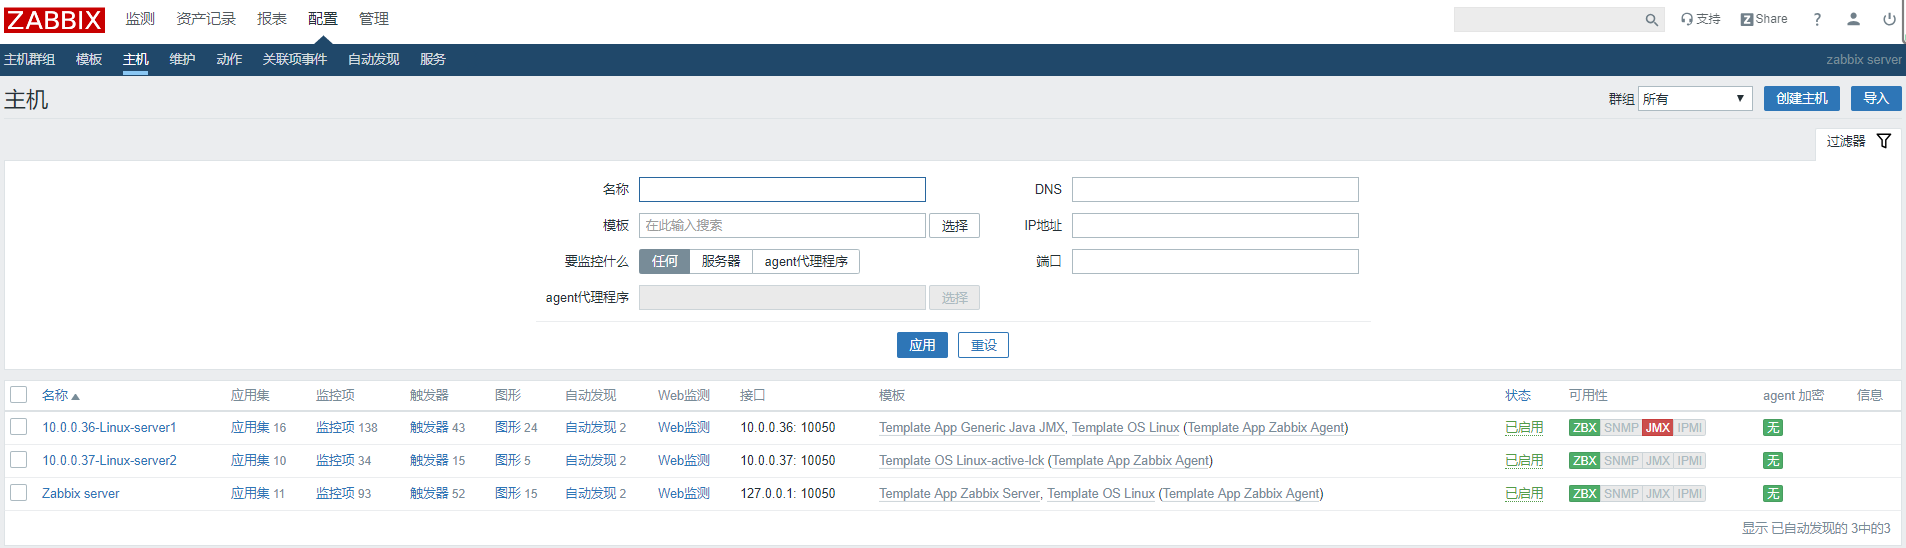Open the user profile icon
Image resolution: width=1906 pixels, height=548 pixels.
coord(1853,19)
